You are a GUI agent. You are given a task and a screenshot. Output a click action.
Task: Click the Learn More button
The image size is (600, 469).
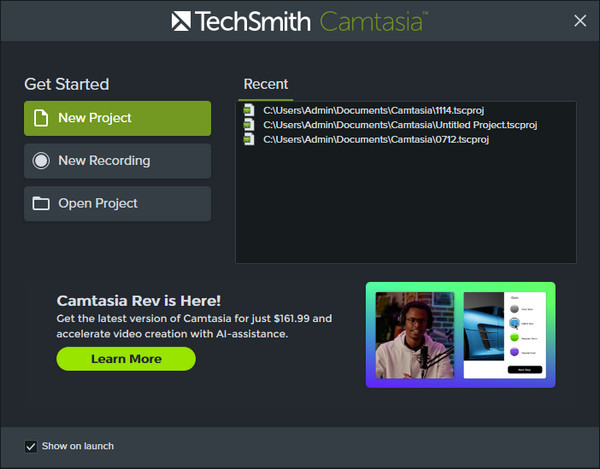click(126, 359)
